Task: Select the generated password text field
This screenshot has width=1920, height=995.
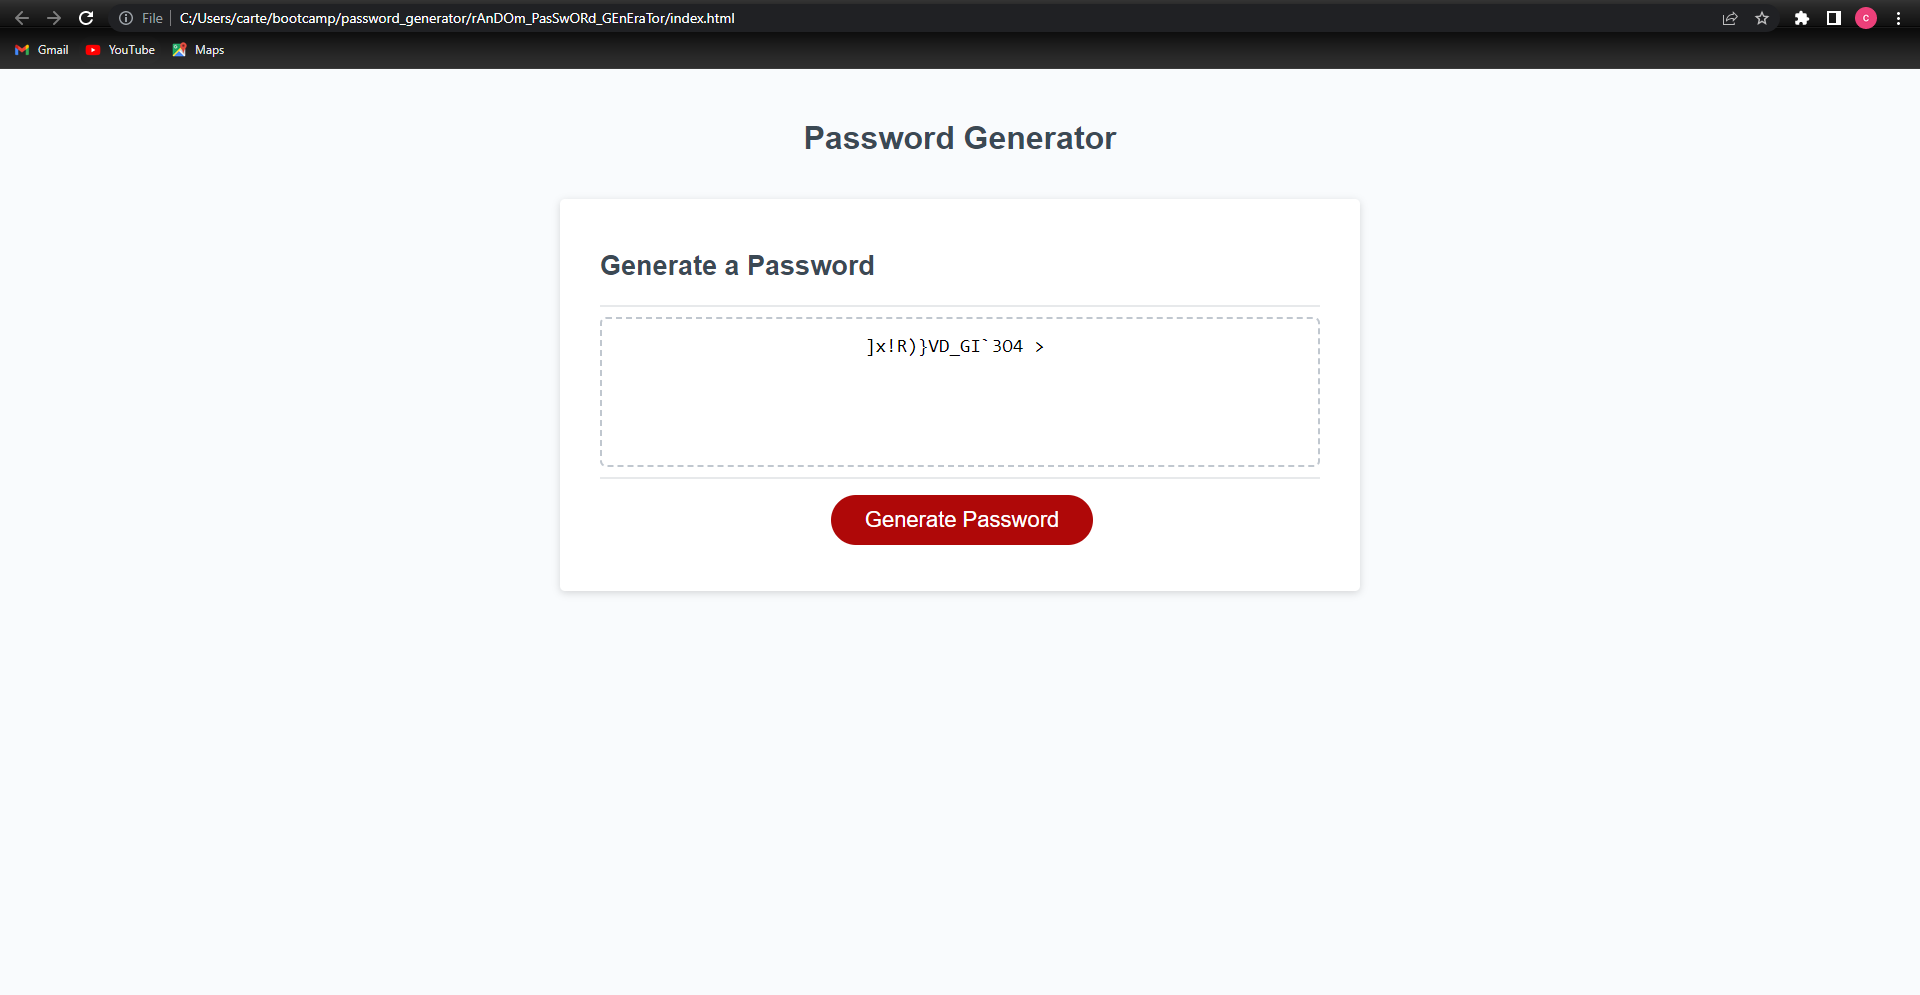Action: tap(958, 391)
